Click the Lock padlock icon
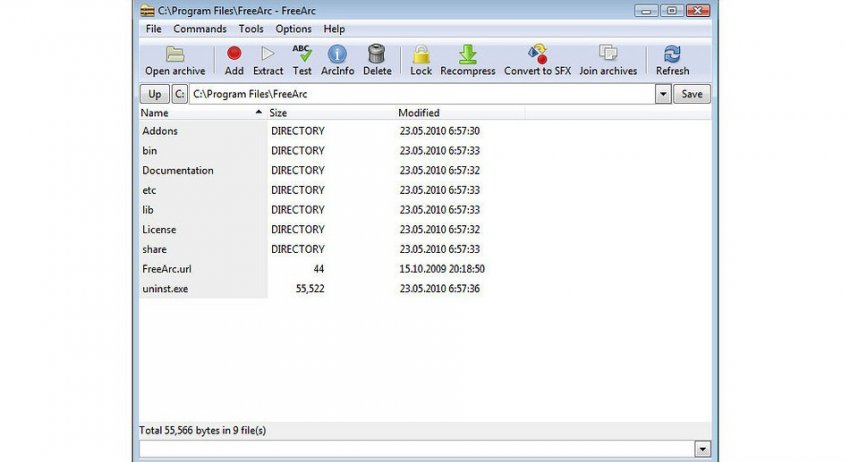Viewport: 850px width, 462px height. point(421,55)
